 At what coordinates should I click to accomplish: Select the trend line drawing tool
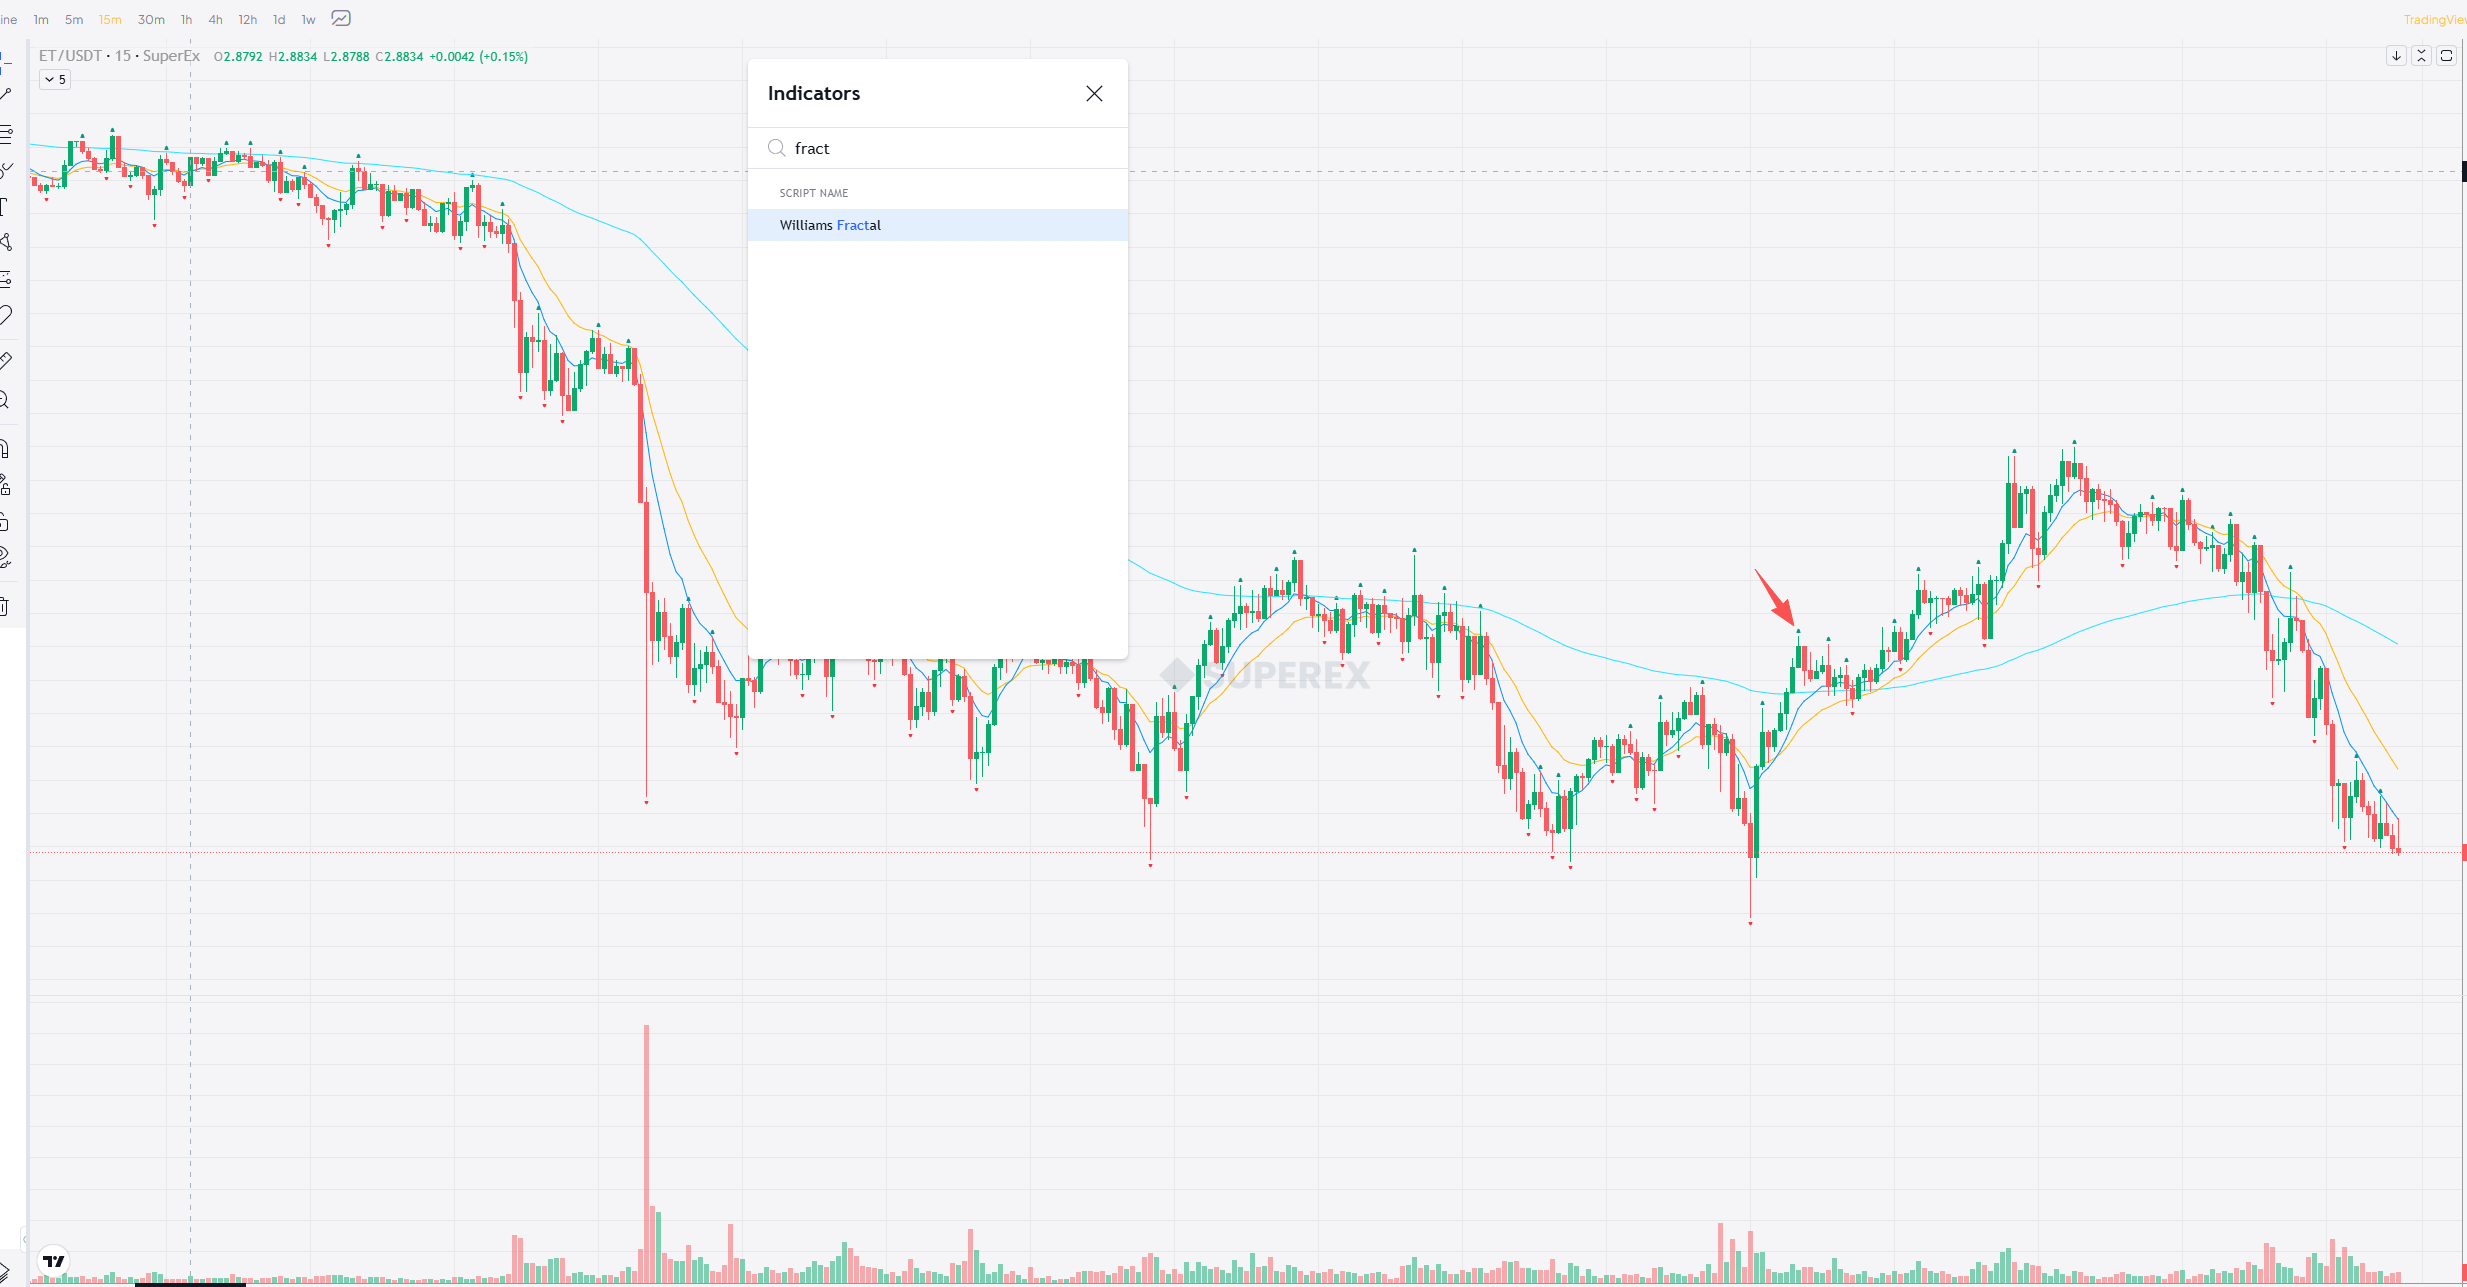click(6, 94)
